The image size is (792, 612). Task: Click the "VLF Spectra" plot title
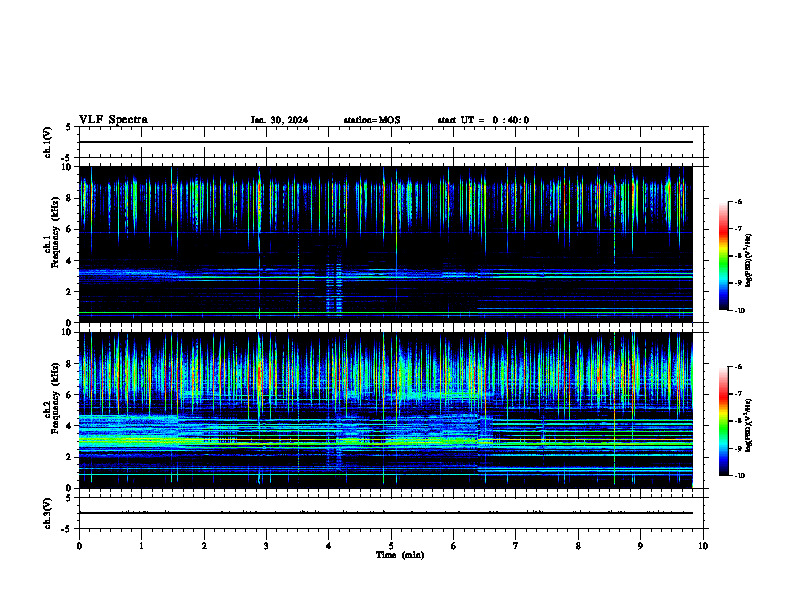(x=113, y=120)
